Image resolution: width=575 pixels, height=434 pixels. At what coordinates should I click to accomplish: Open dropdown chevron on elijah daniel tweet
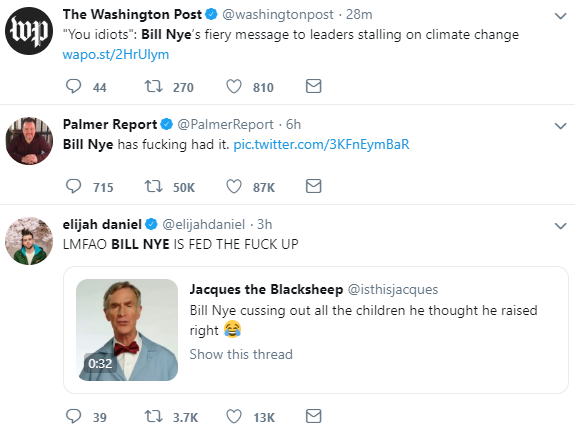(561, 226)
